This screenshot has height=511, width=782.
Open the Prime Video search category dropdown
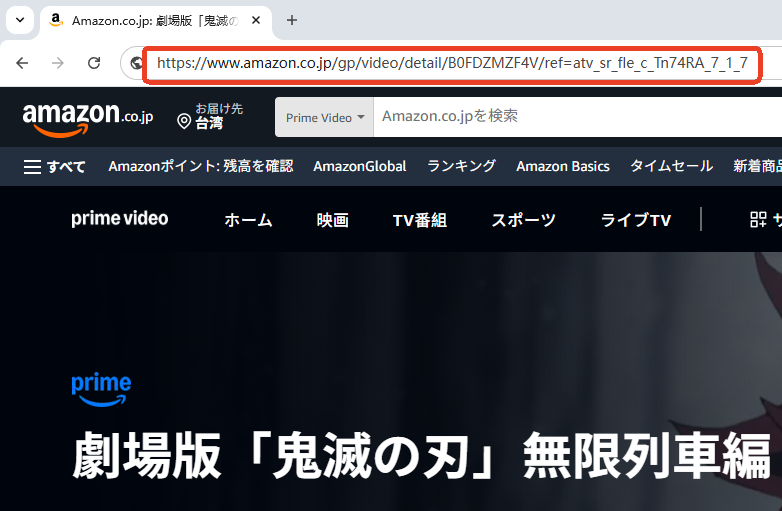tap(324, 118)
